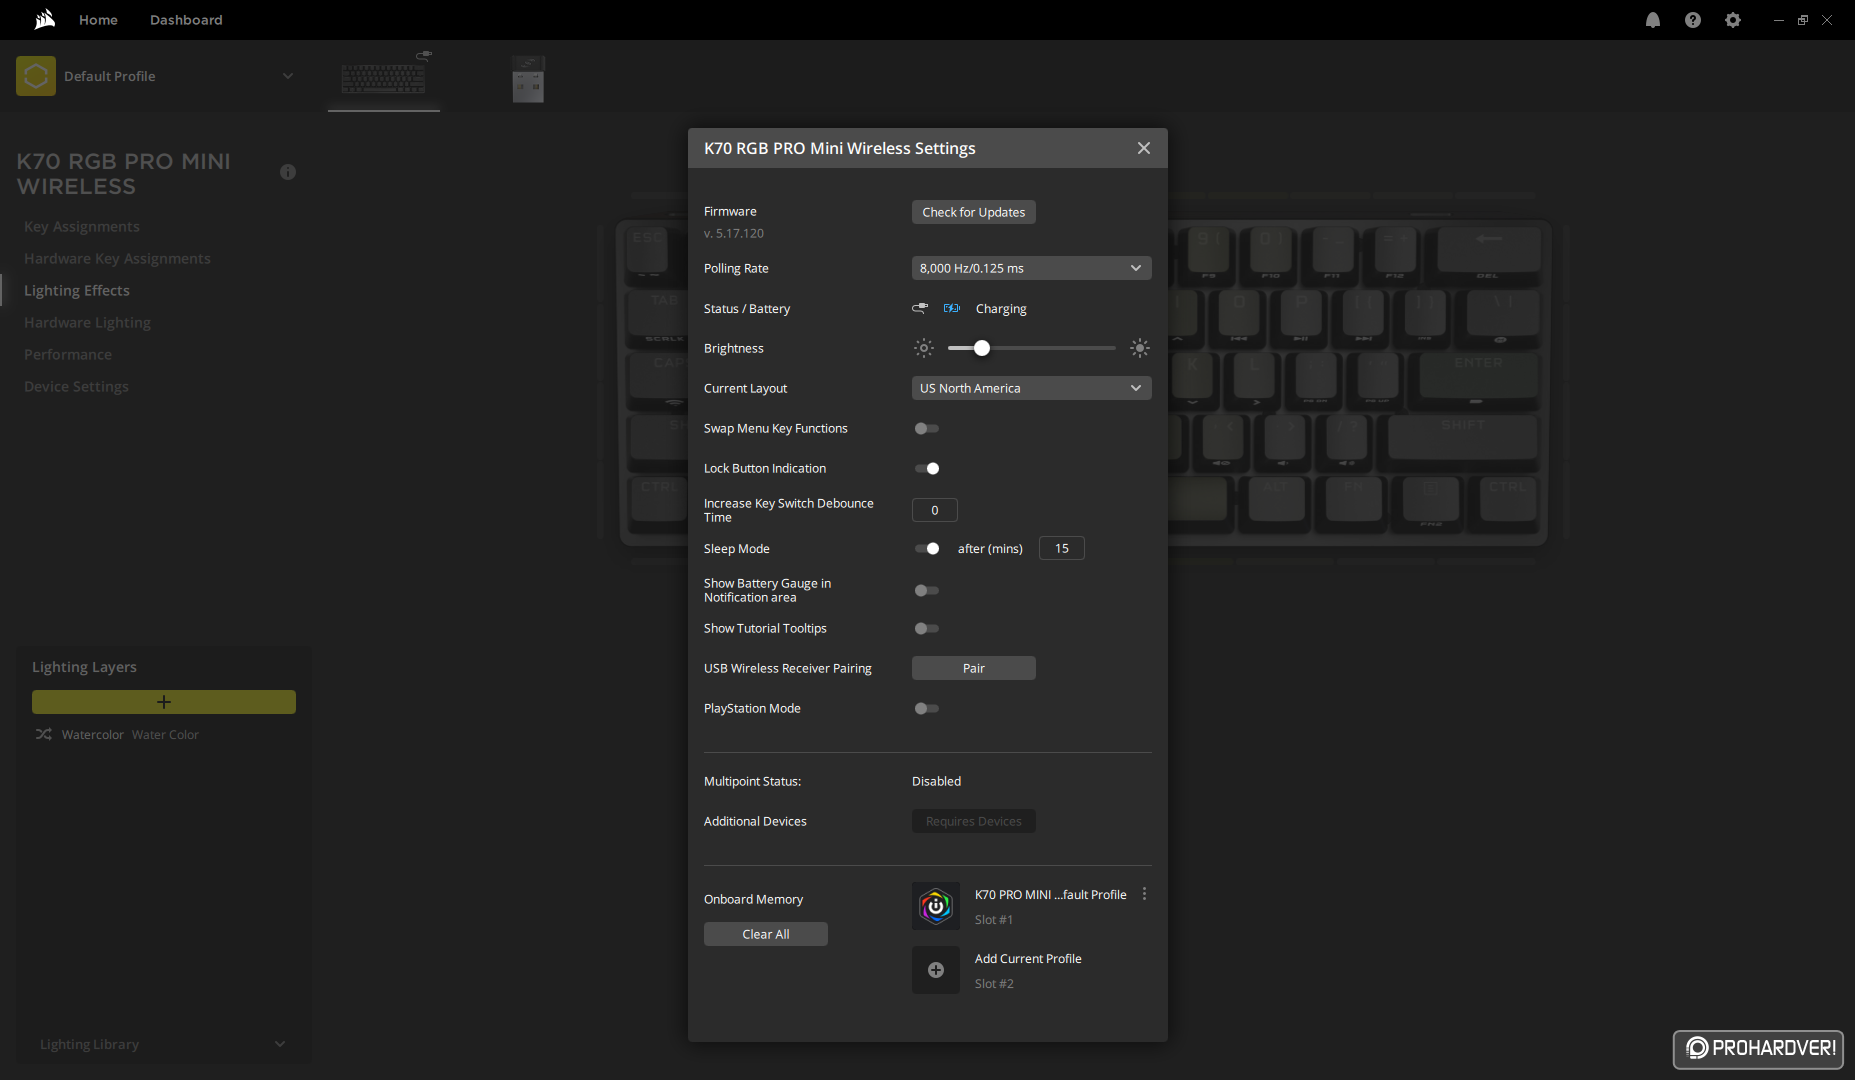Click the Charging status text
Image resolution: width=1855 pixels, height=1080 pixels.
tap(1001, 309)
